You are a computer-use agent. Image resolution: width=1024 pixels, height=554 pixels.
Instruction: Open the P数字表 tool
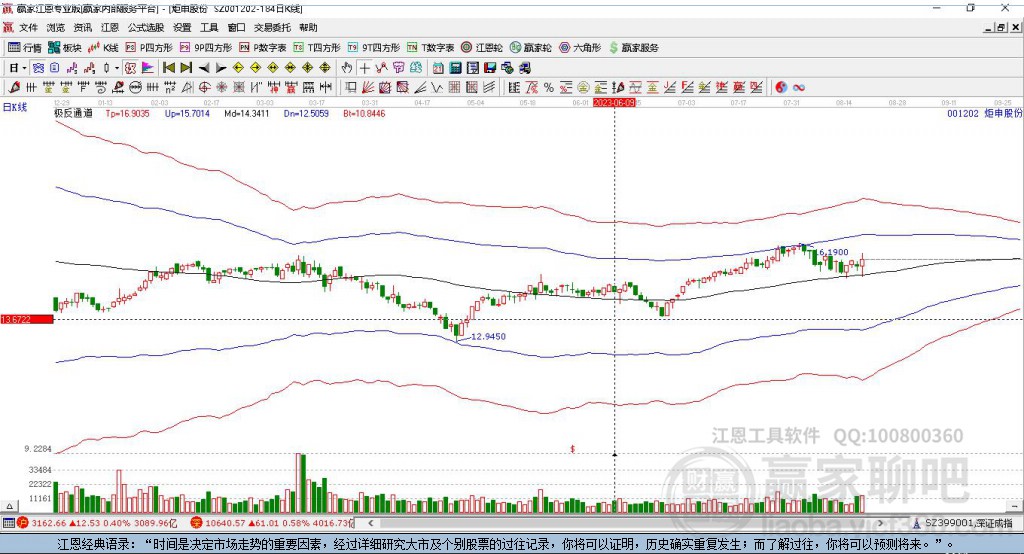coord(263,48)
